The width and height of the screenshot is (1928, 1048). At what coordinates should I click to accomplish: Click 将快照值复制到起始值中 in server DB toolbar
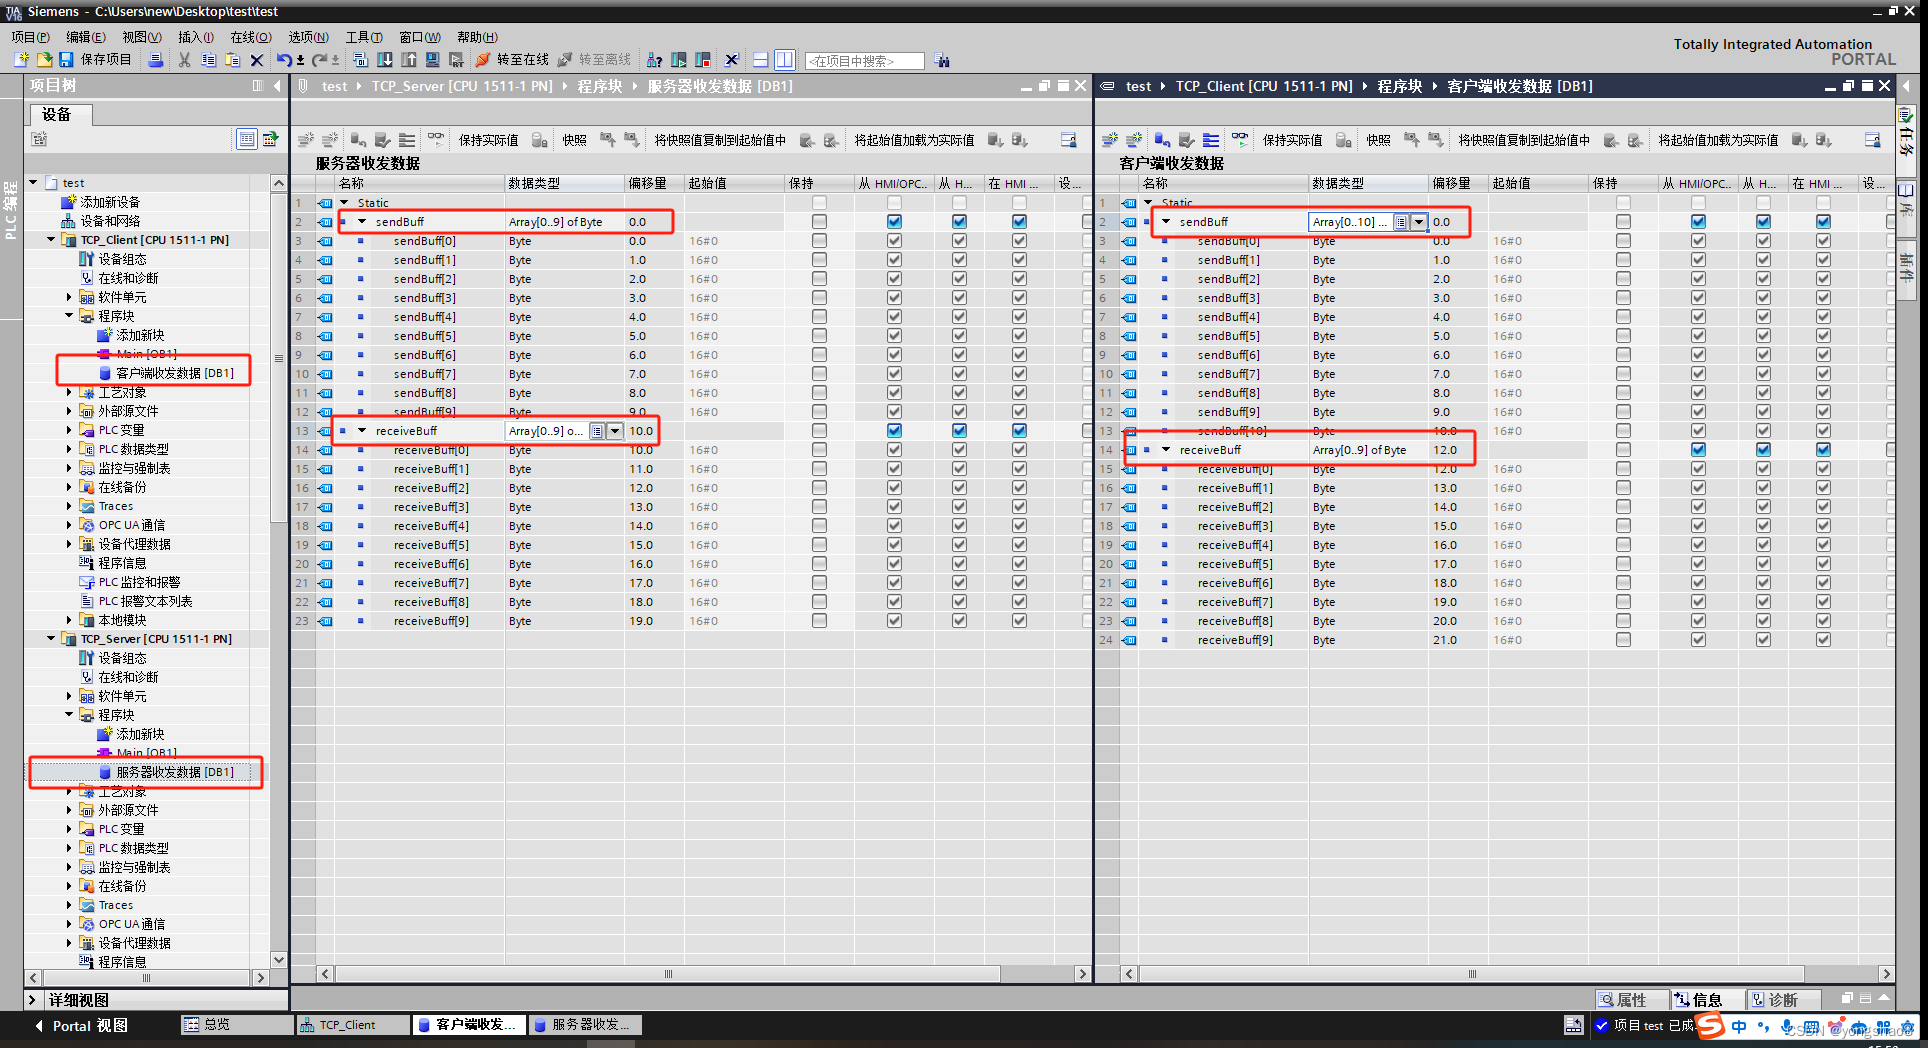720,140
